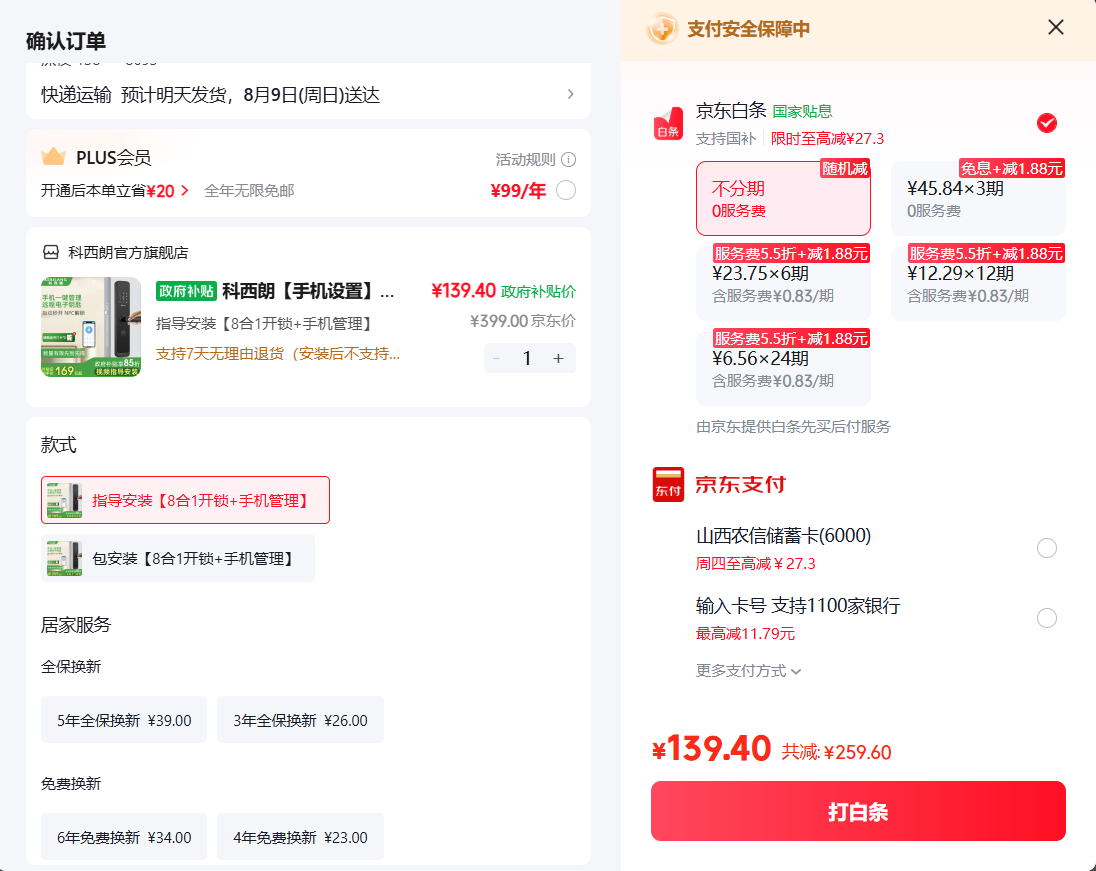
Task: Close the payment panel with the X
Action: click(1055, 27)
